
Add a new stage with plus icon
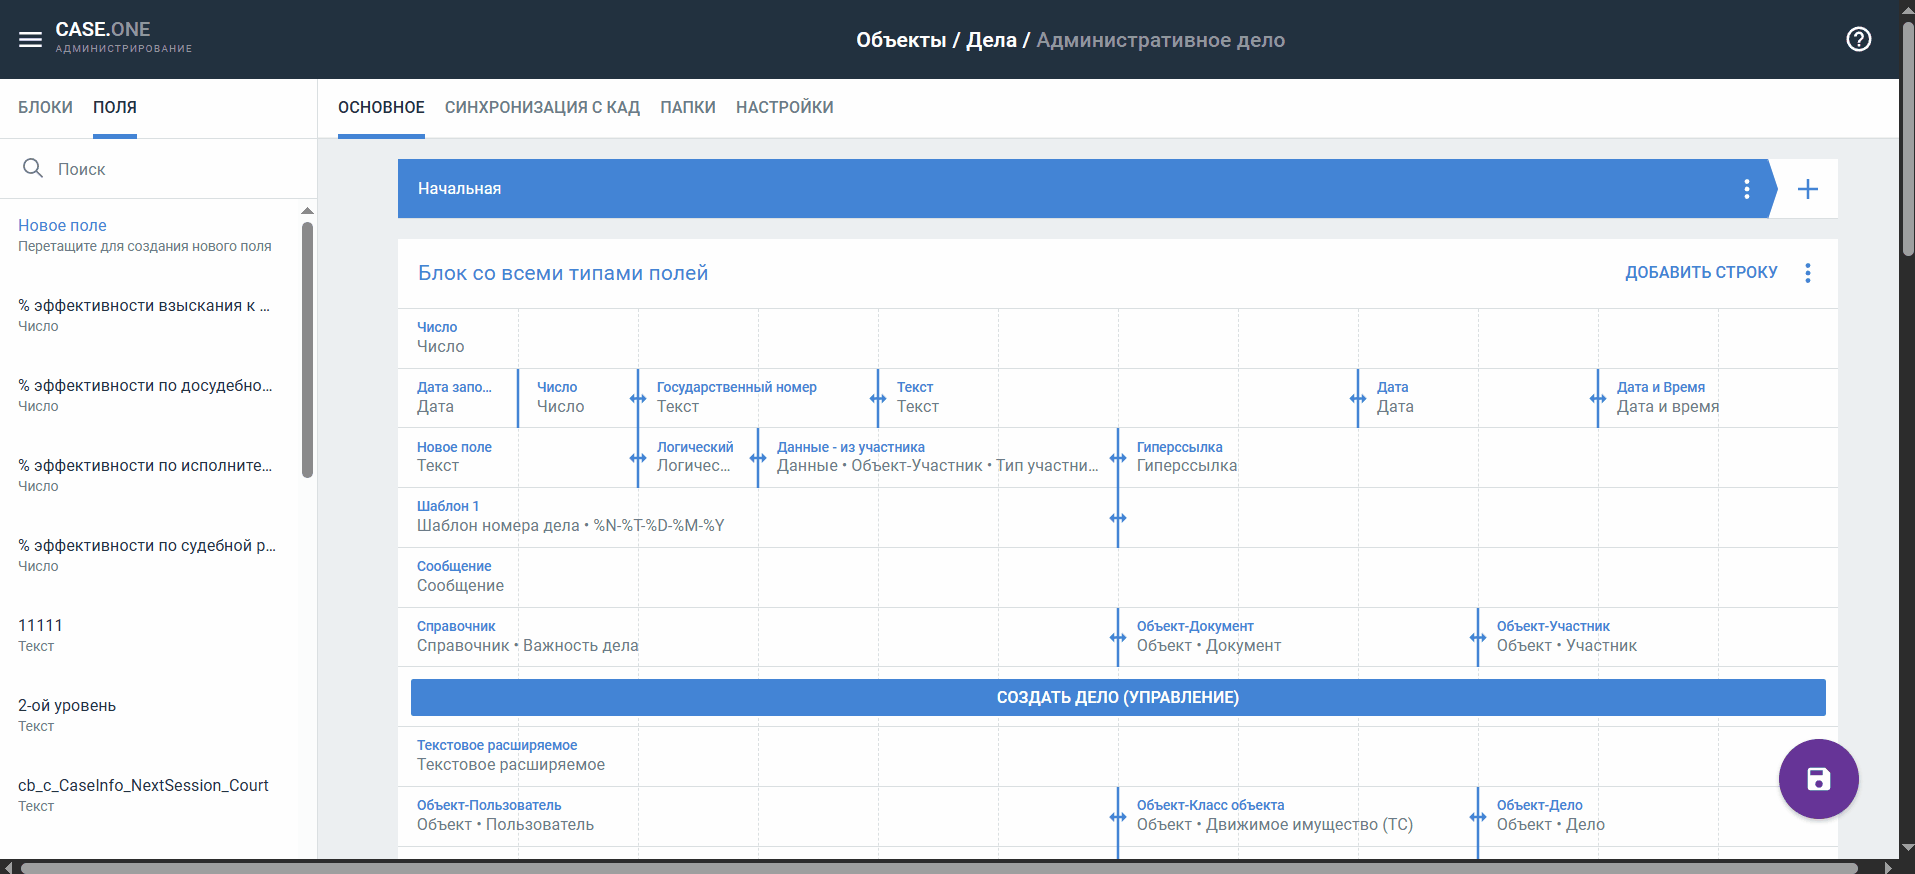tap(1807, 189)
